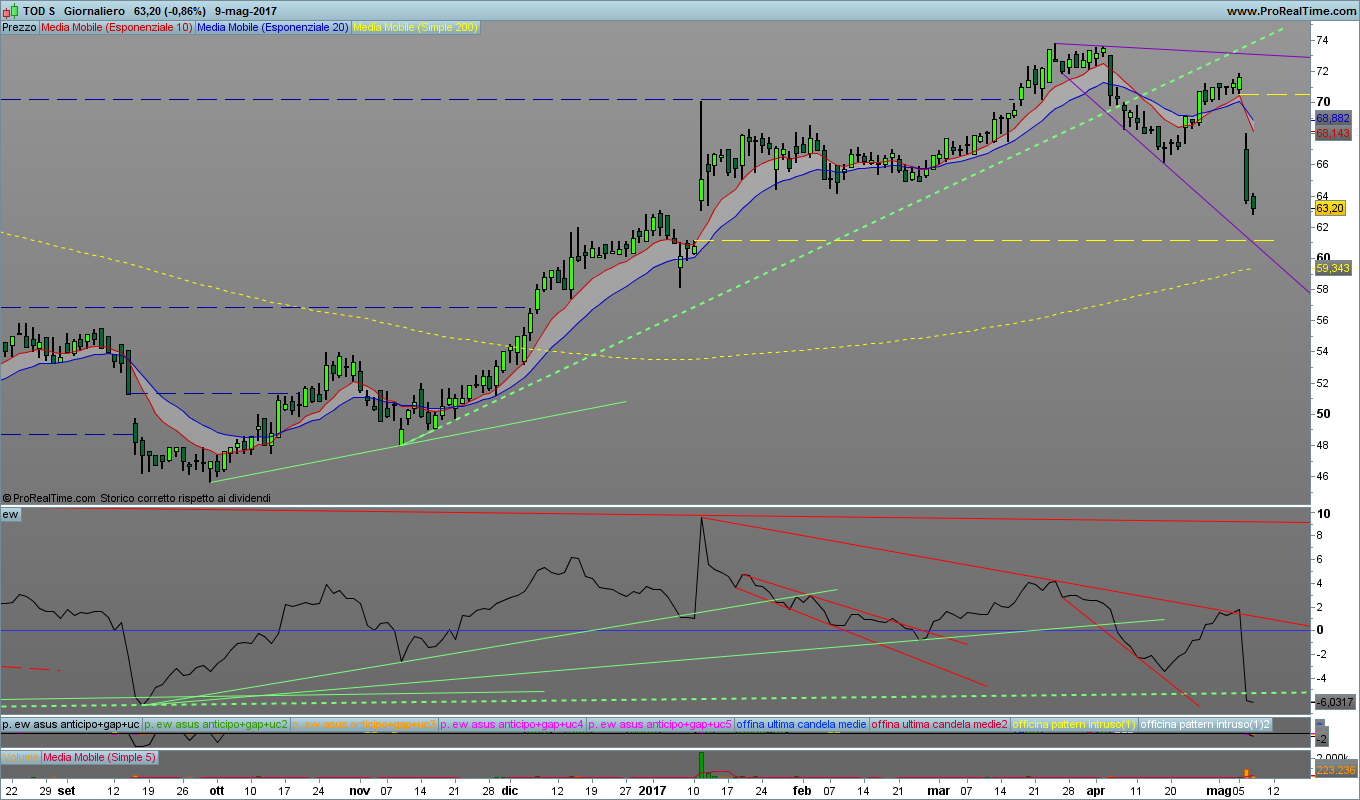Click the 68,882 blue EMA value tag
This screenshot has height=800, width=1360.
[x=1333, y=118]
